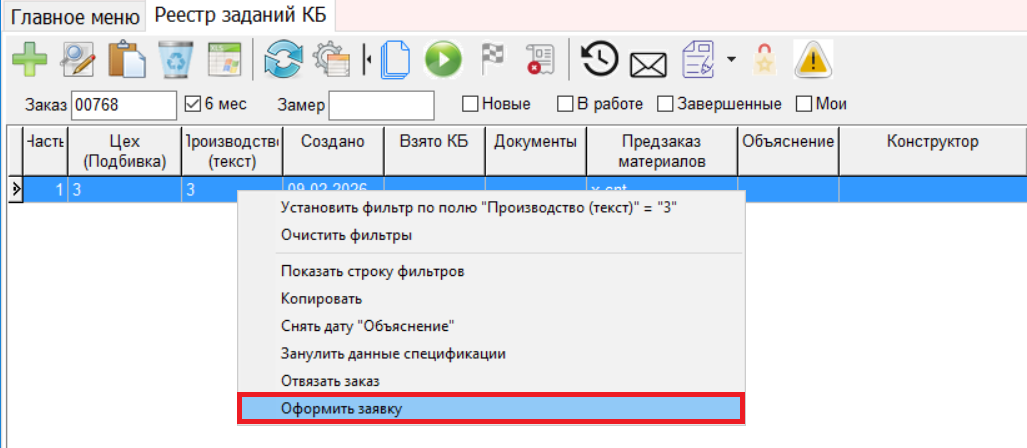
Task: Tick the "Завершенные" checkbox
Action: tap(664, 104)
